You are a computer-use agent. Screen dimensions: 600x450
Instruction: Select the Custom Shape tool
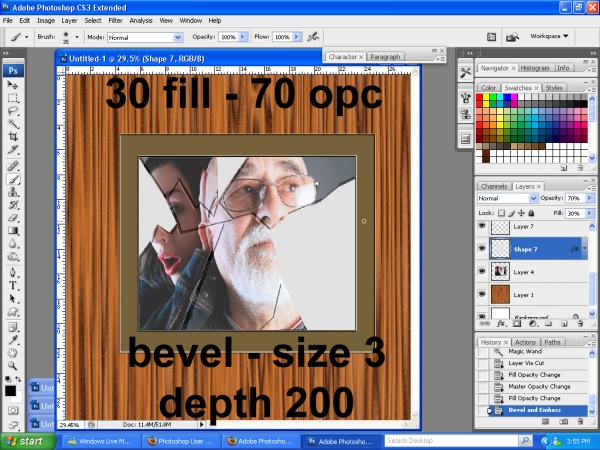[x=13, y=311]
